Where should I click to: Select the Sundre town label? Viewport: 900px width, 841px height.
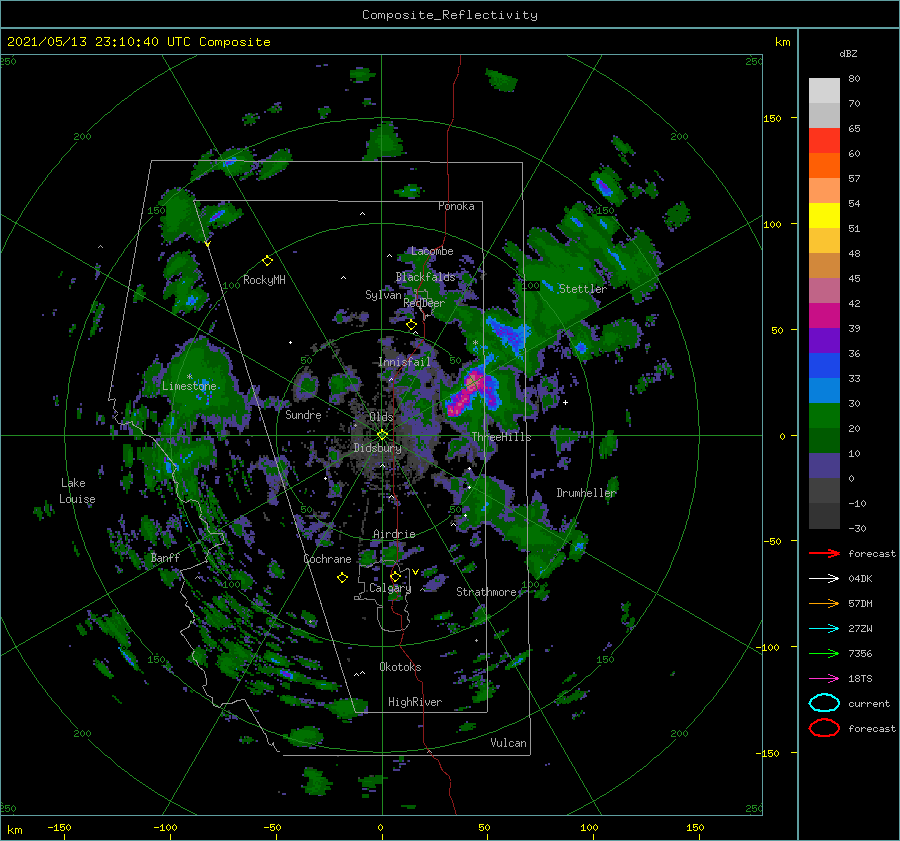[304, 414]
